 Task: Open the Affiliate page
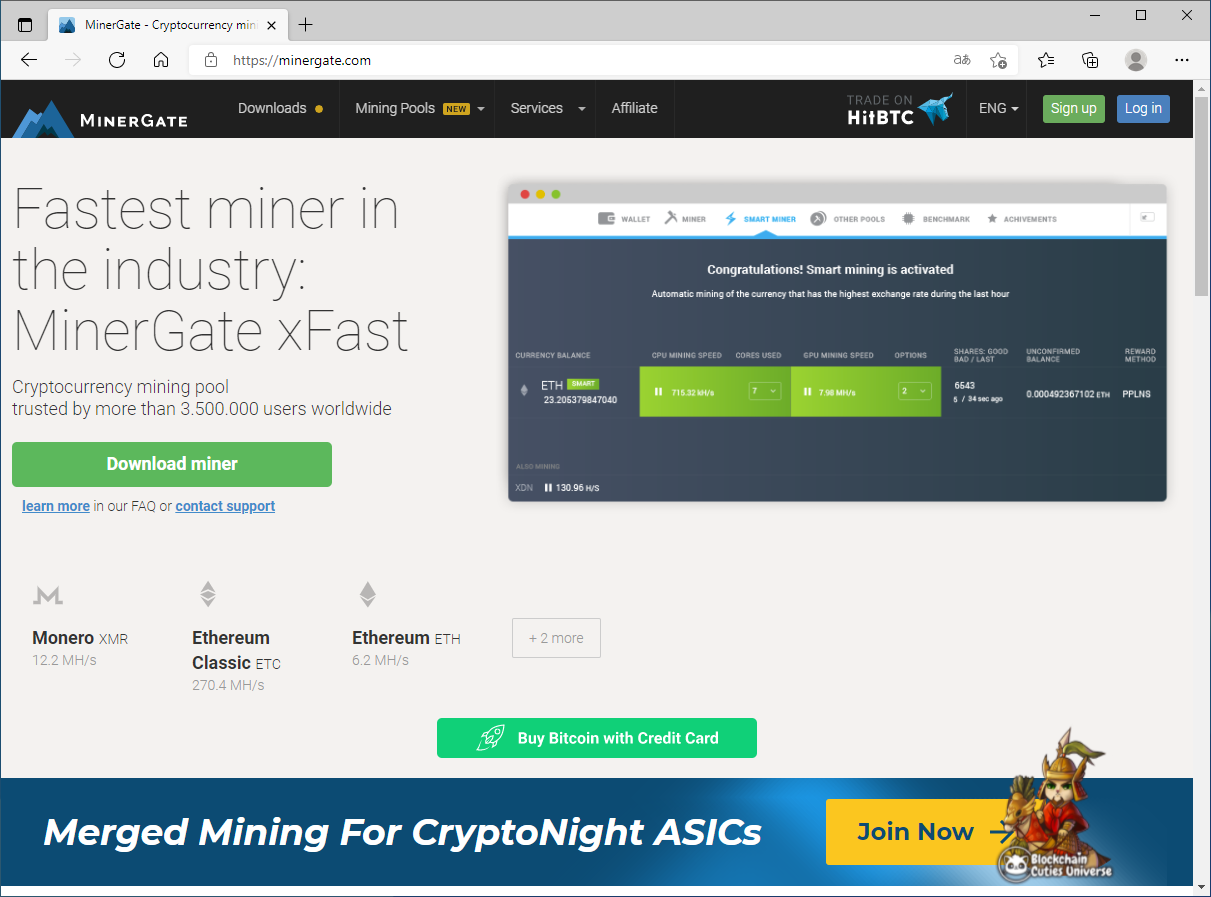coord(634,108)
